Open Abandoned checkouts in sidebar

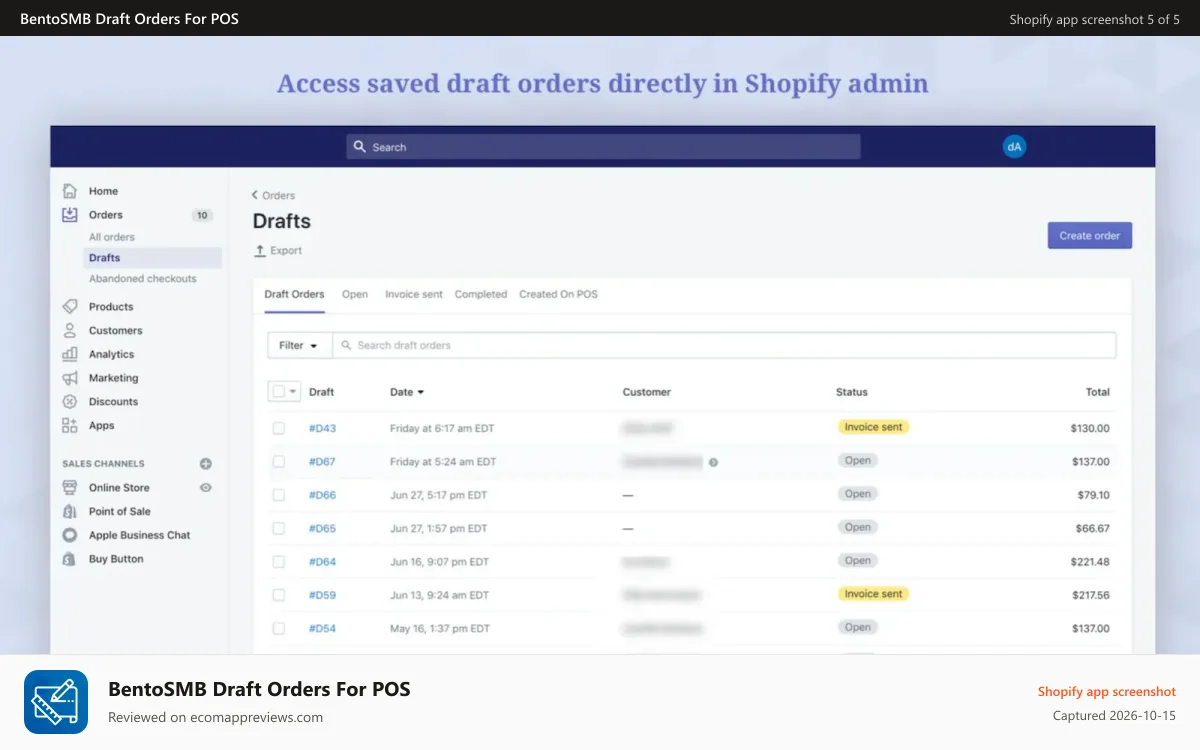(143, 279)
